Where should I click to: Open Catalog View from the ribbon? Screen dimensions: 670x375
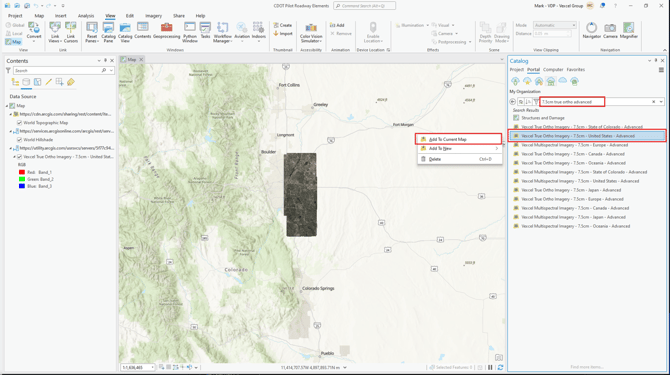click(x=125, y=32)
